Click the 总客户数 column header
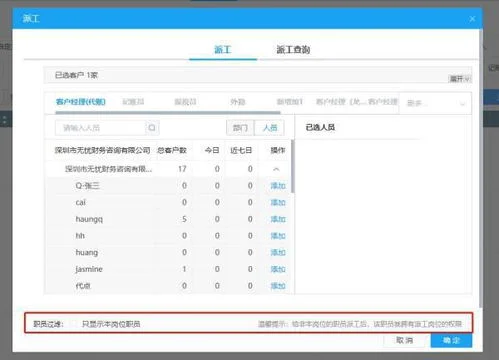 tap(172, 150)
